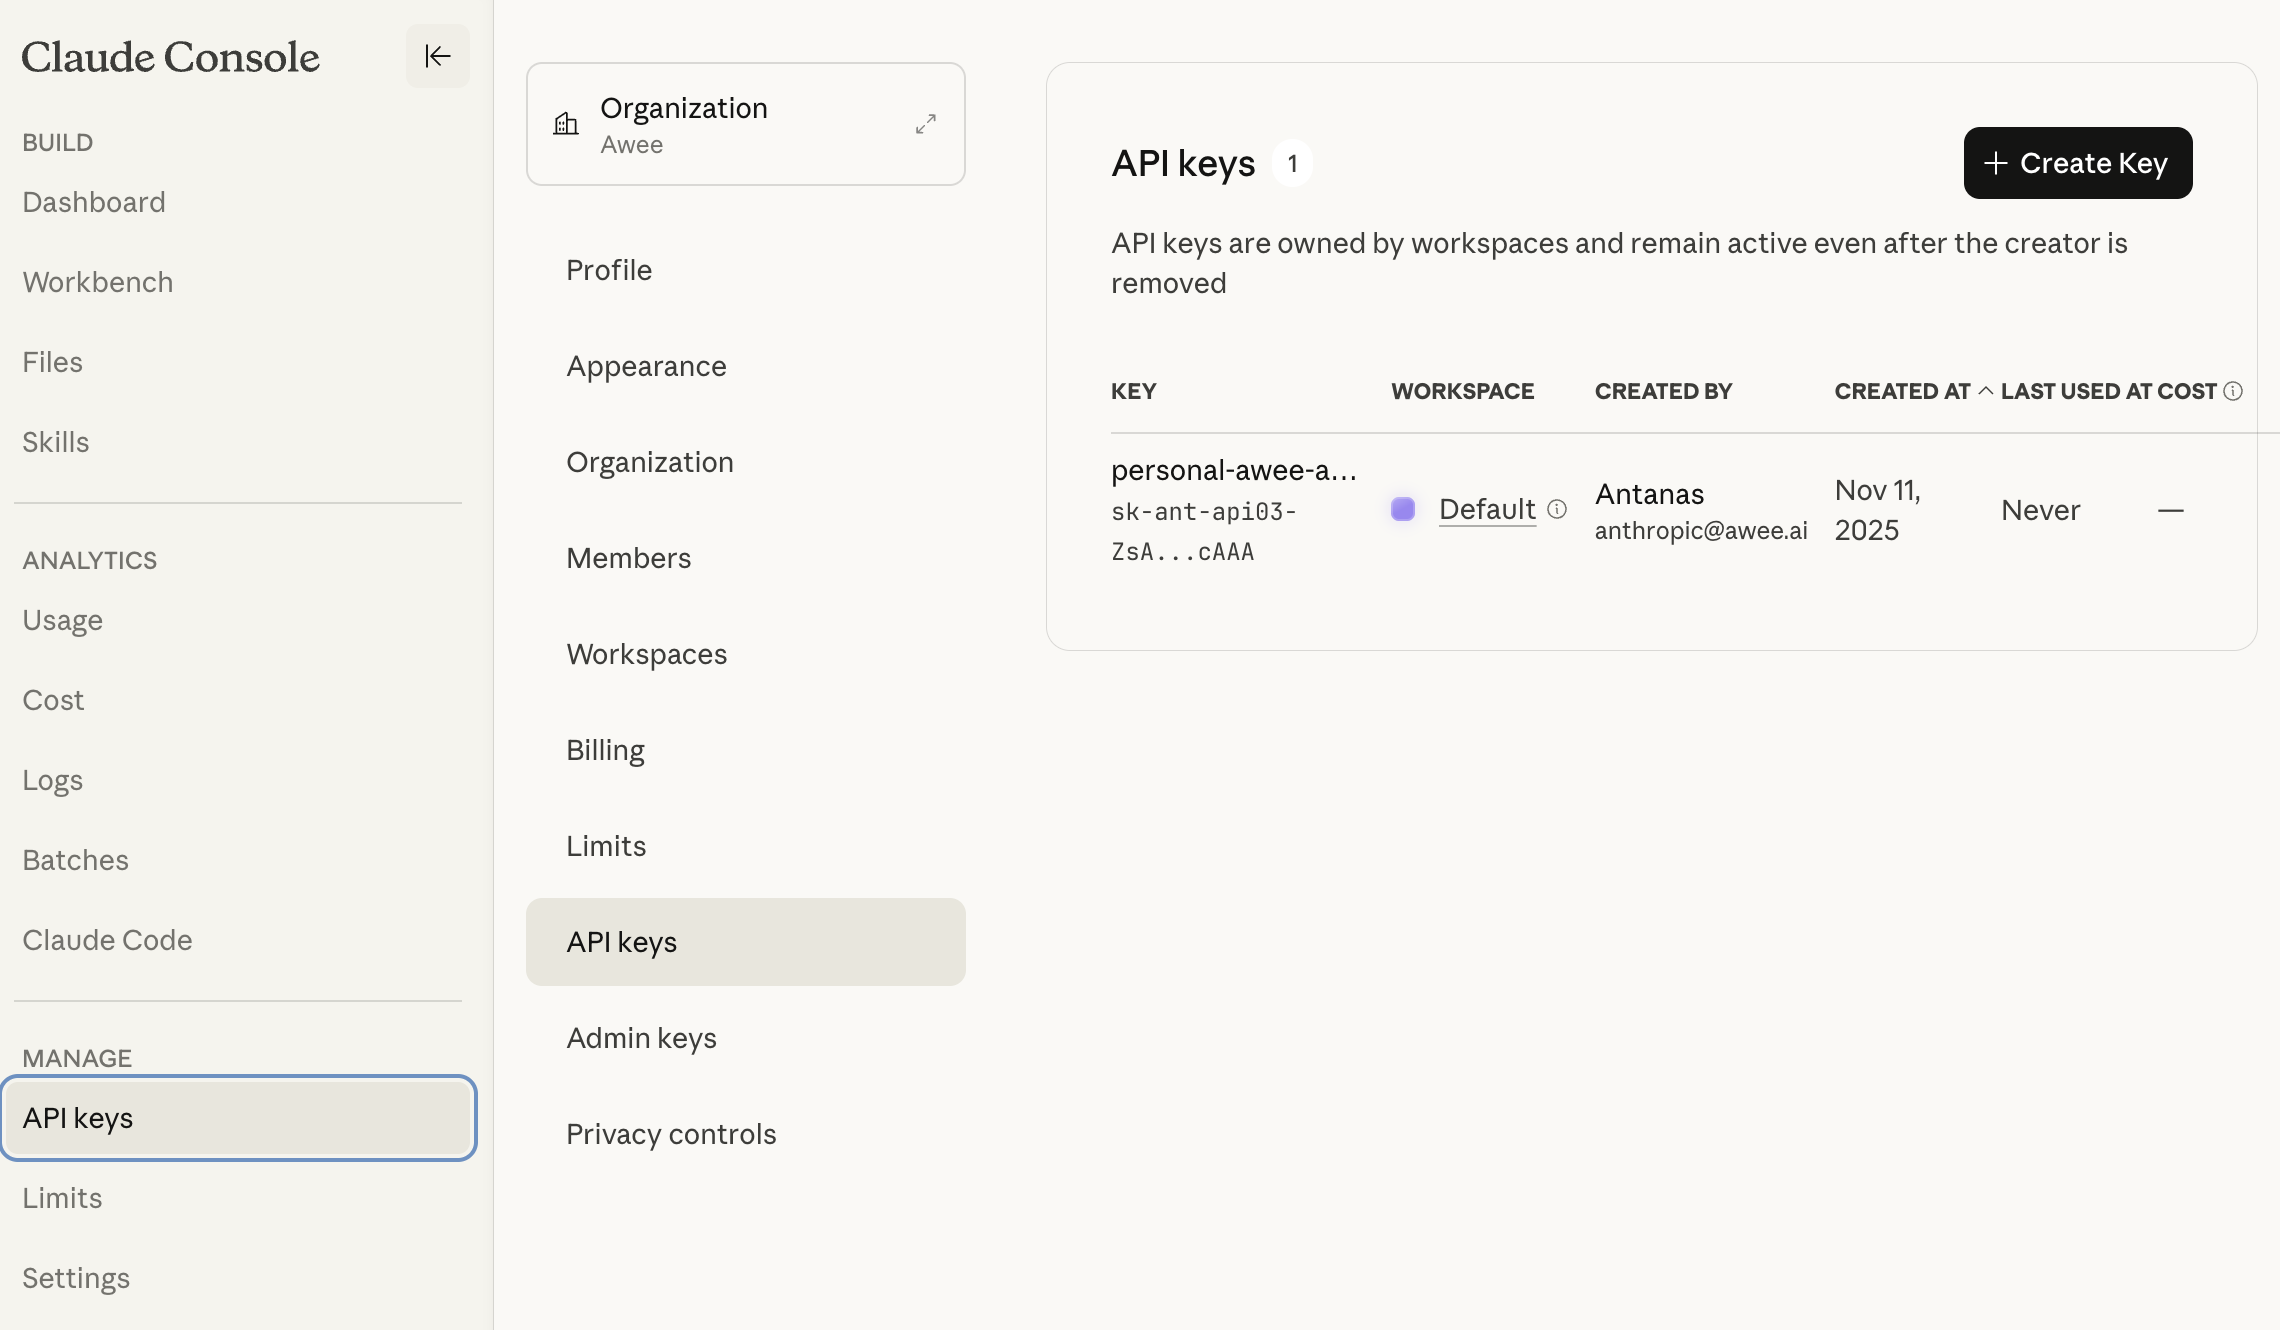
Task: Expand the Organization Awee switcher
Action: coord(925,124)
